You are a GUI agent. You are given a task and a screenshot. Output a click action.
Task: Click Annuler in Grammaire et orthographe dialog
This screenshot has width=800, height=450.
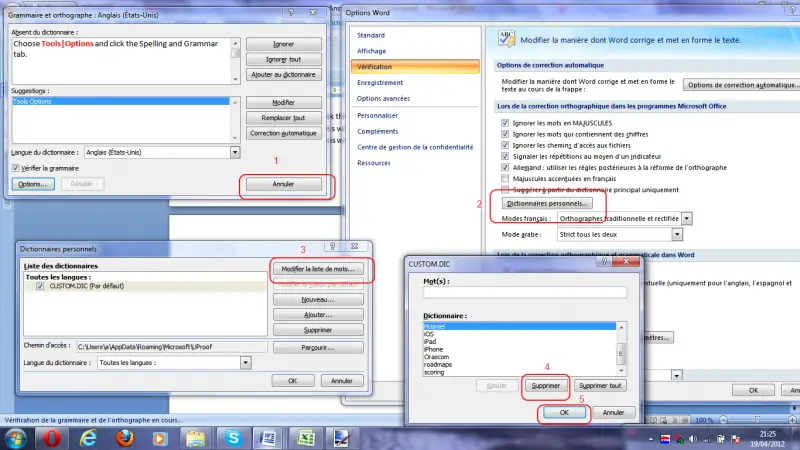pyautogui.click(x=284, y=184)
